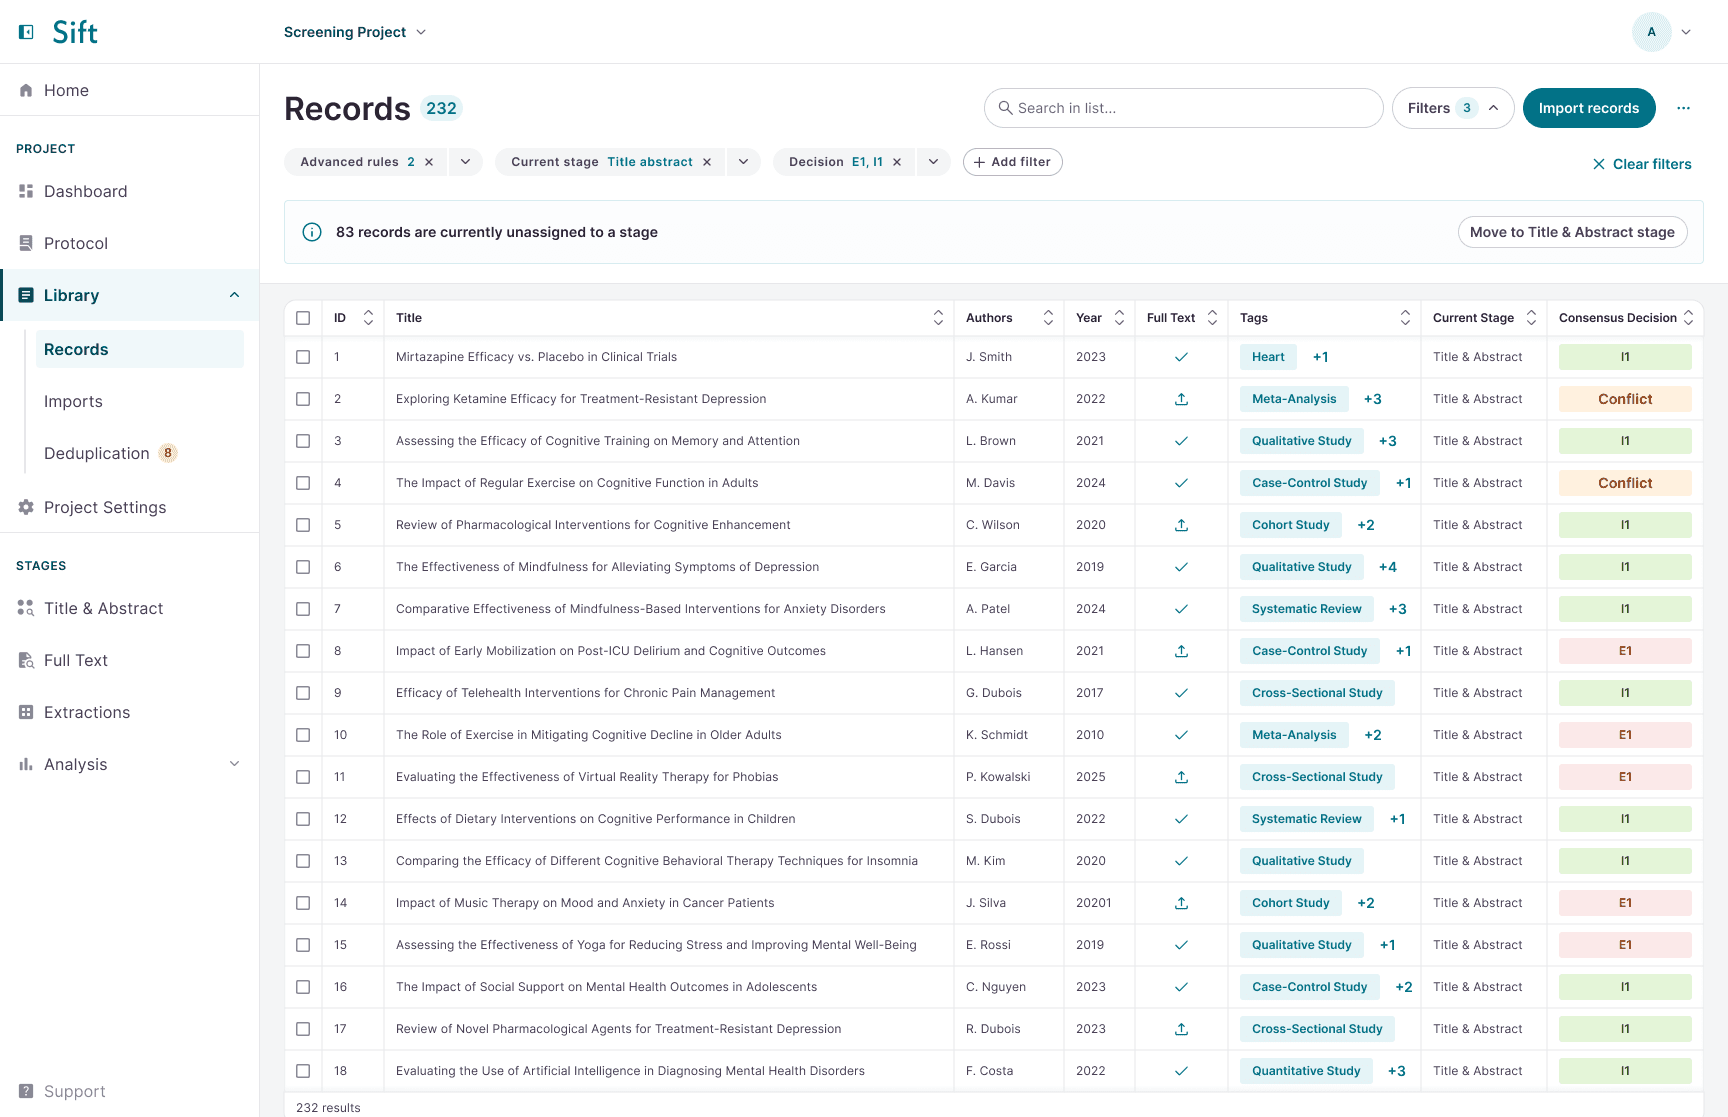The width and height of the screenshot is (1728, 1117).
Task: Select checkbox for record 10 Role of Exercise
Action: (x=303, y=735)
